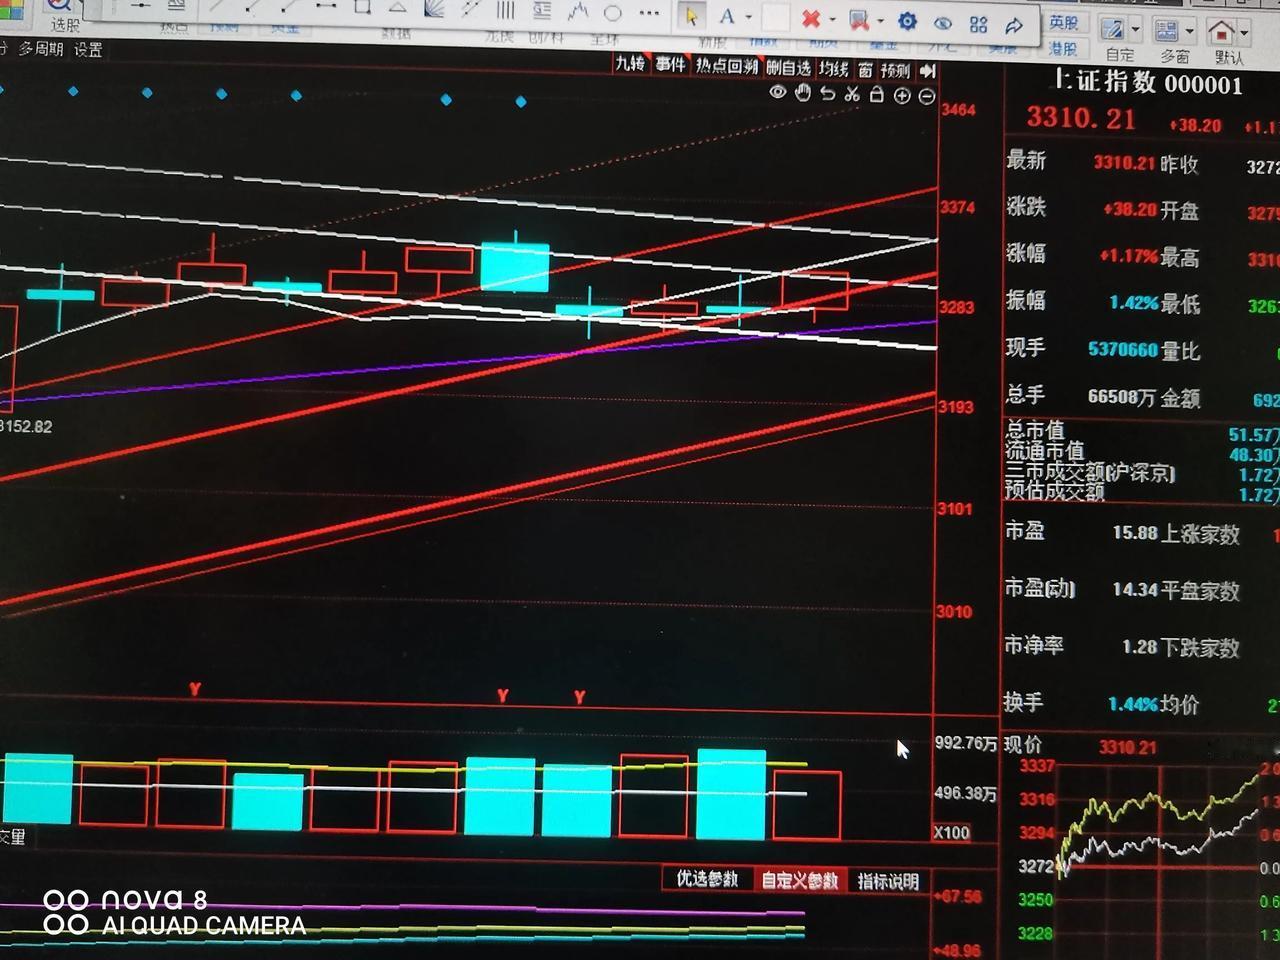Open 优选参数 preferred parameters
This screenshot has height=960, width=1280.
[x=708, y=879]
